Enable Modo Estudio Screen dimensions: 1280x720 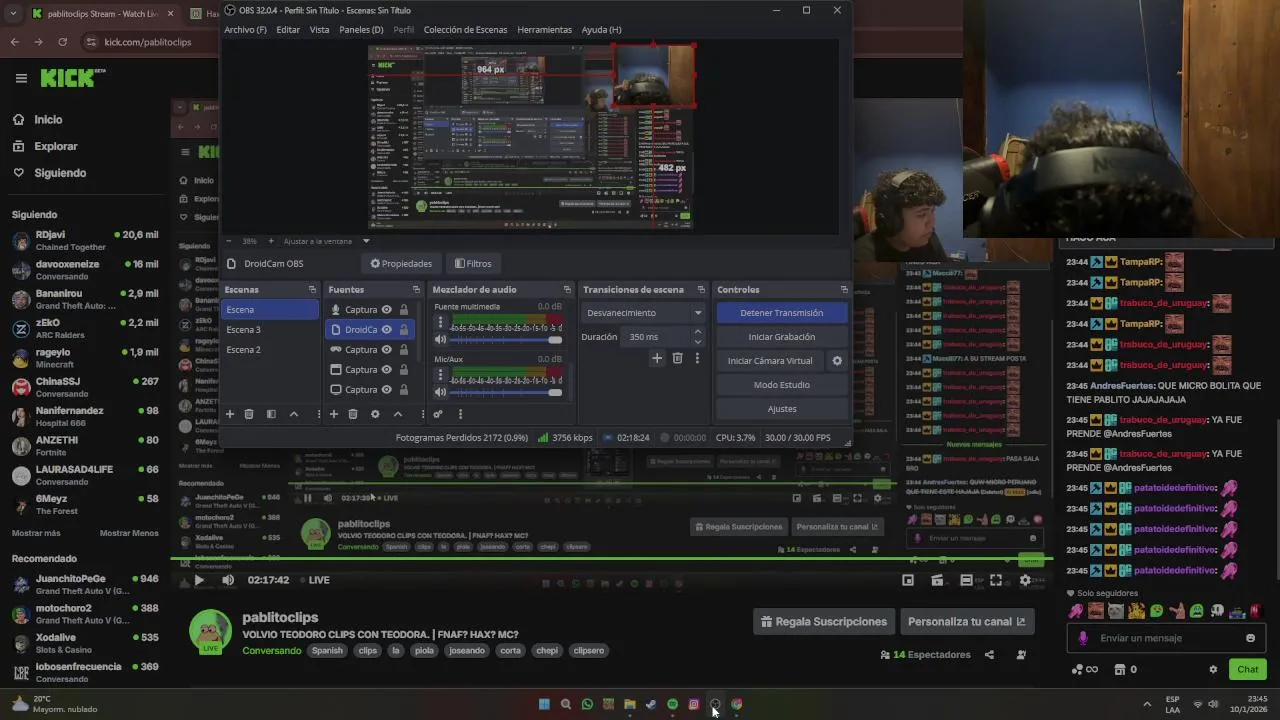click(782, 385)
